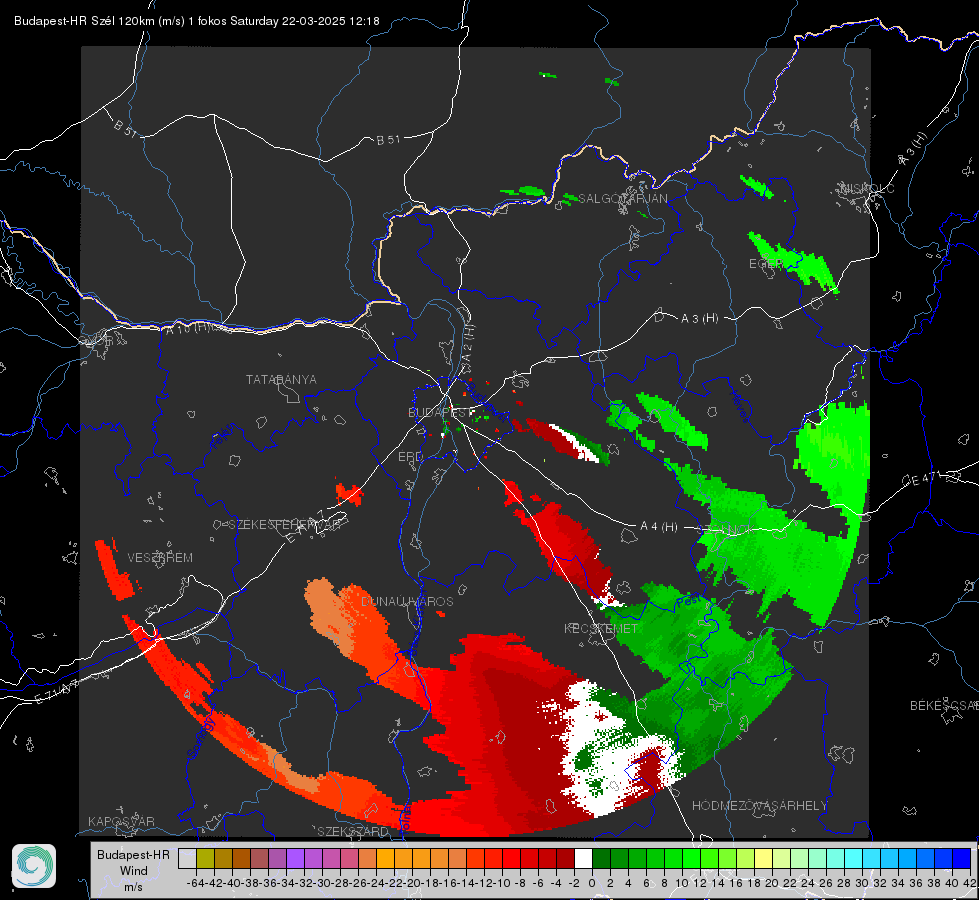
Task: Click the swirl logo icon beside the legend
Action: click(34, 866)
